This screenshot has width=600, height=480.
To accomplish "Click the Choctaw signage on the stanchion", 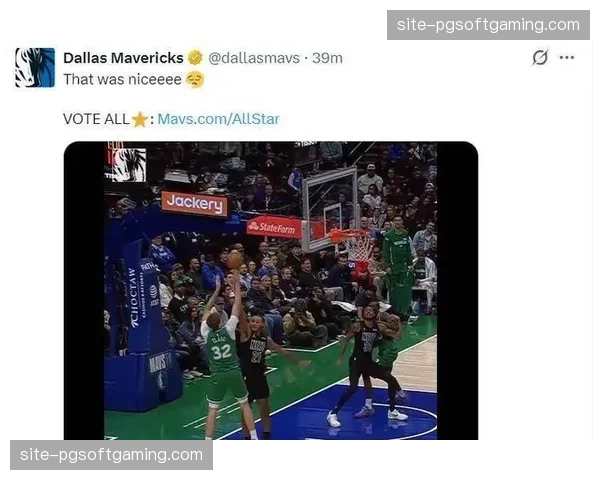I will pos(133,297).
